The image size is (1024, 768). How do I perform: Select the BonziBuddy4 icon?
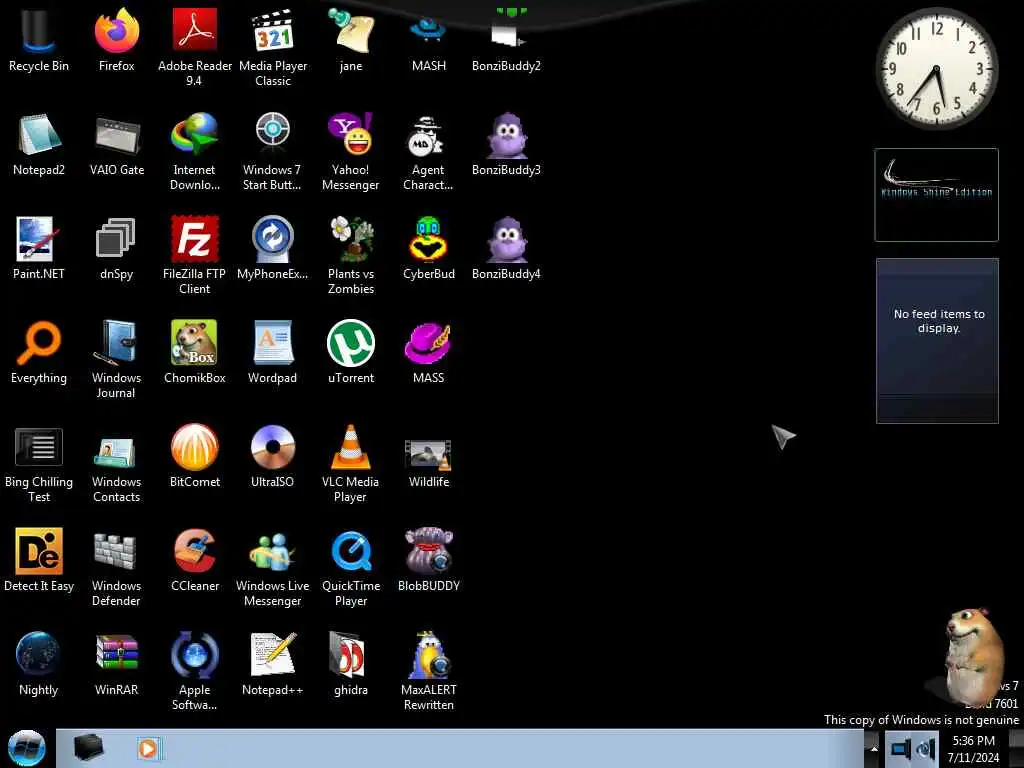[x=506, y=248]
